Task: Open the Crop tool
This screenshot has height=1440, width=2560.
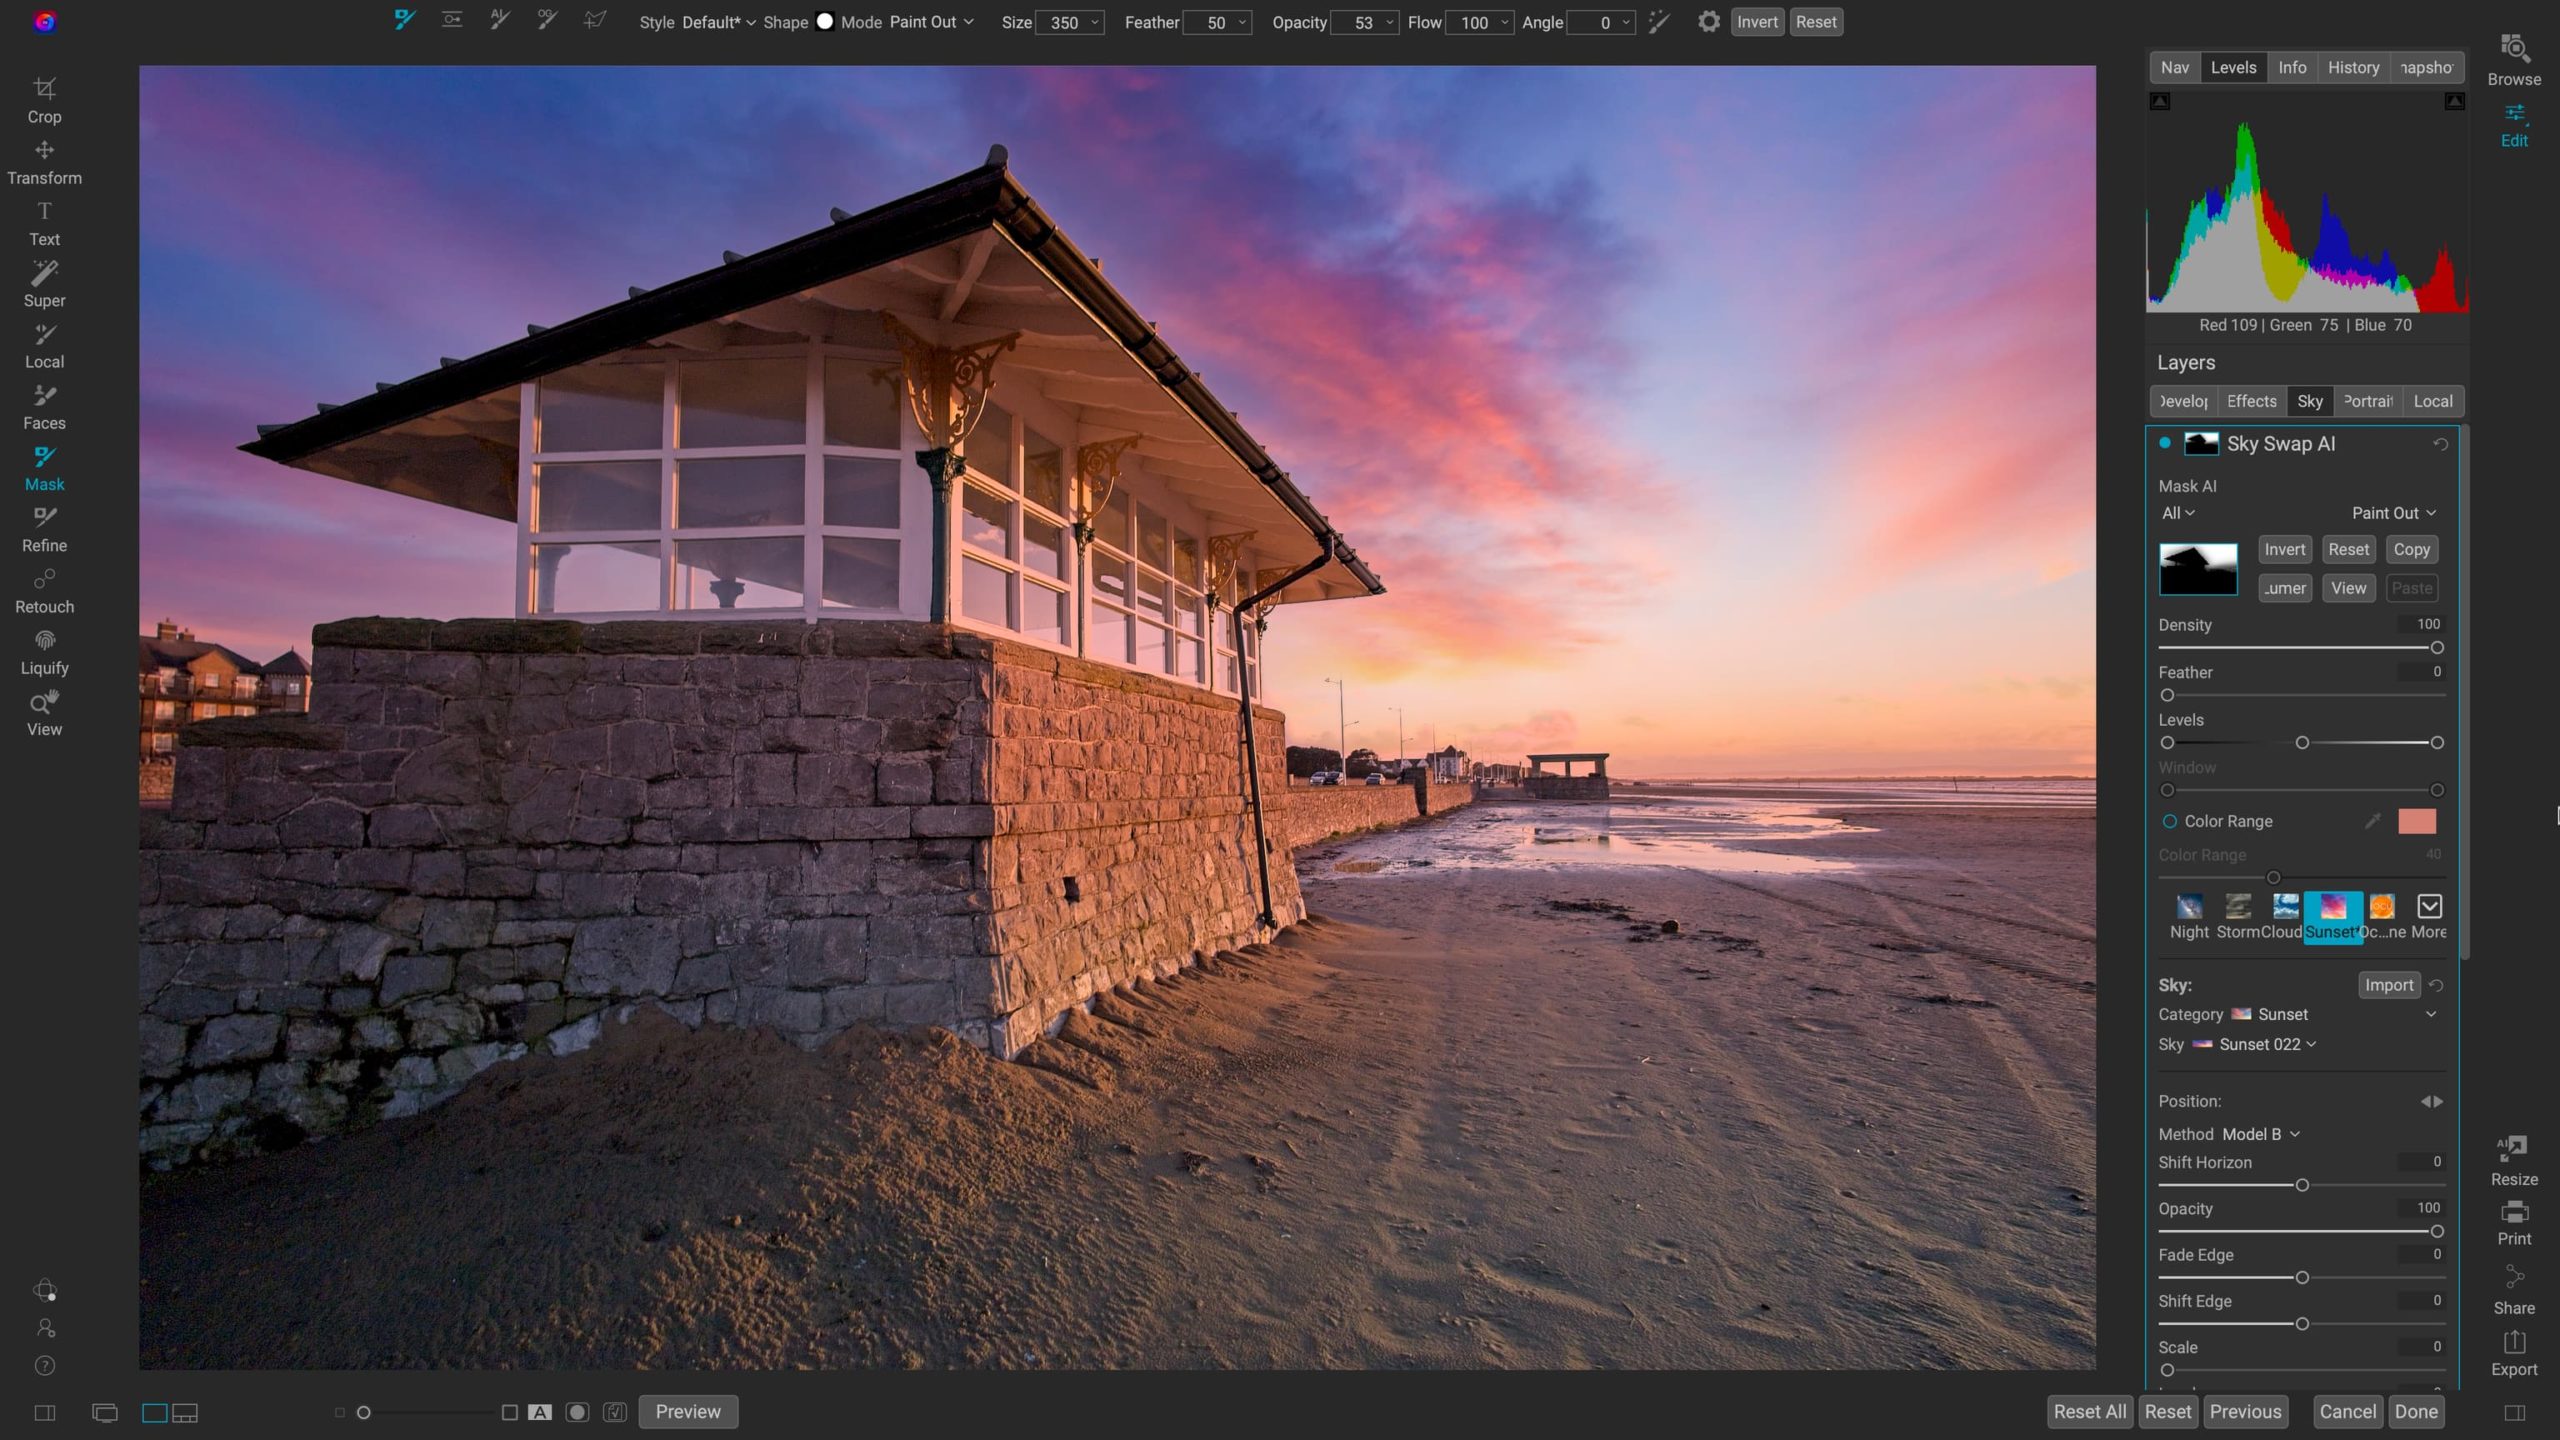Action: pos(44,99)
